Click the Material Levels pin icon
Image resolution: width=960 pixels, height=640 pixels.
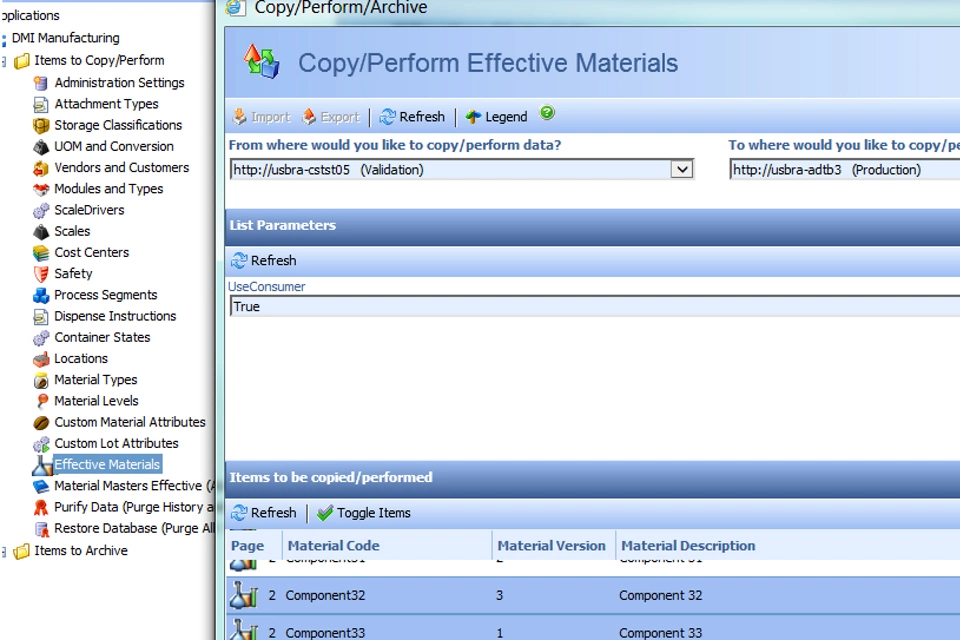tap(40, 401)
